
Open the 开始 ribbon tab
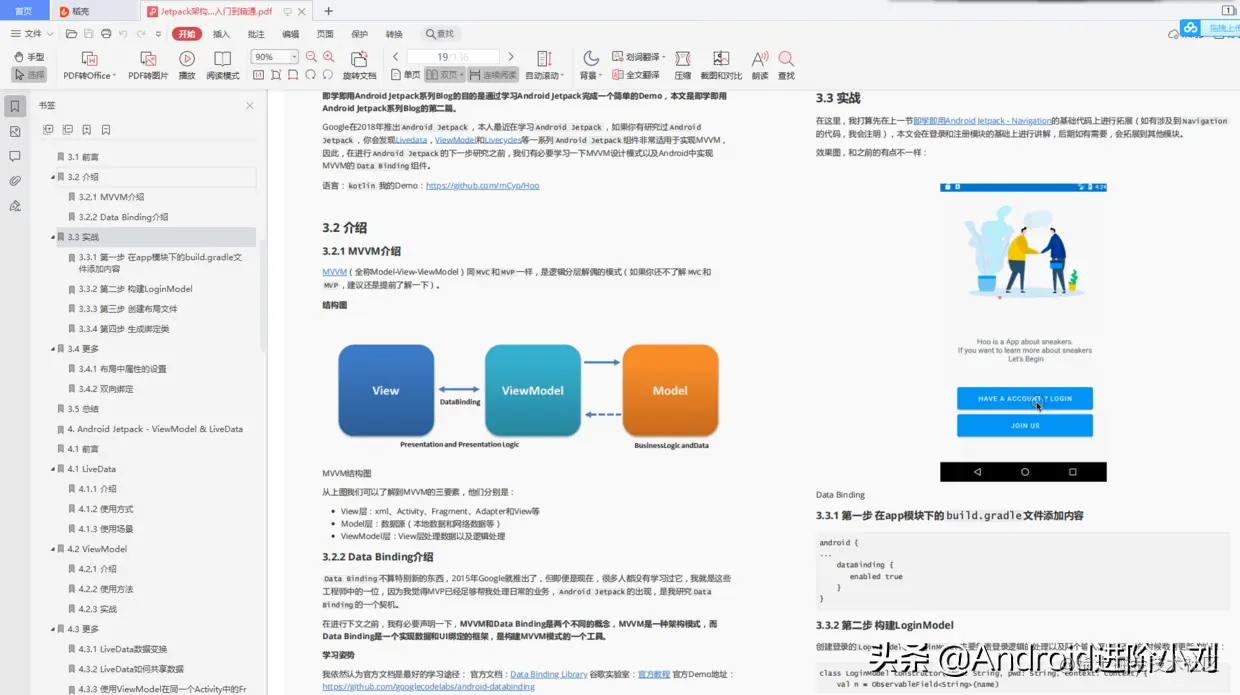(x=187, y=34)
